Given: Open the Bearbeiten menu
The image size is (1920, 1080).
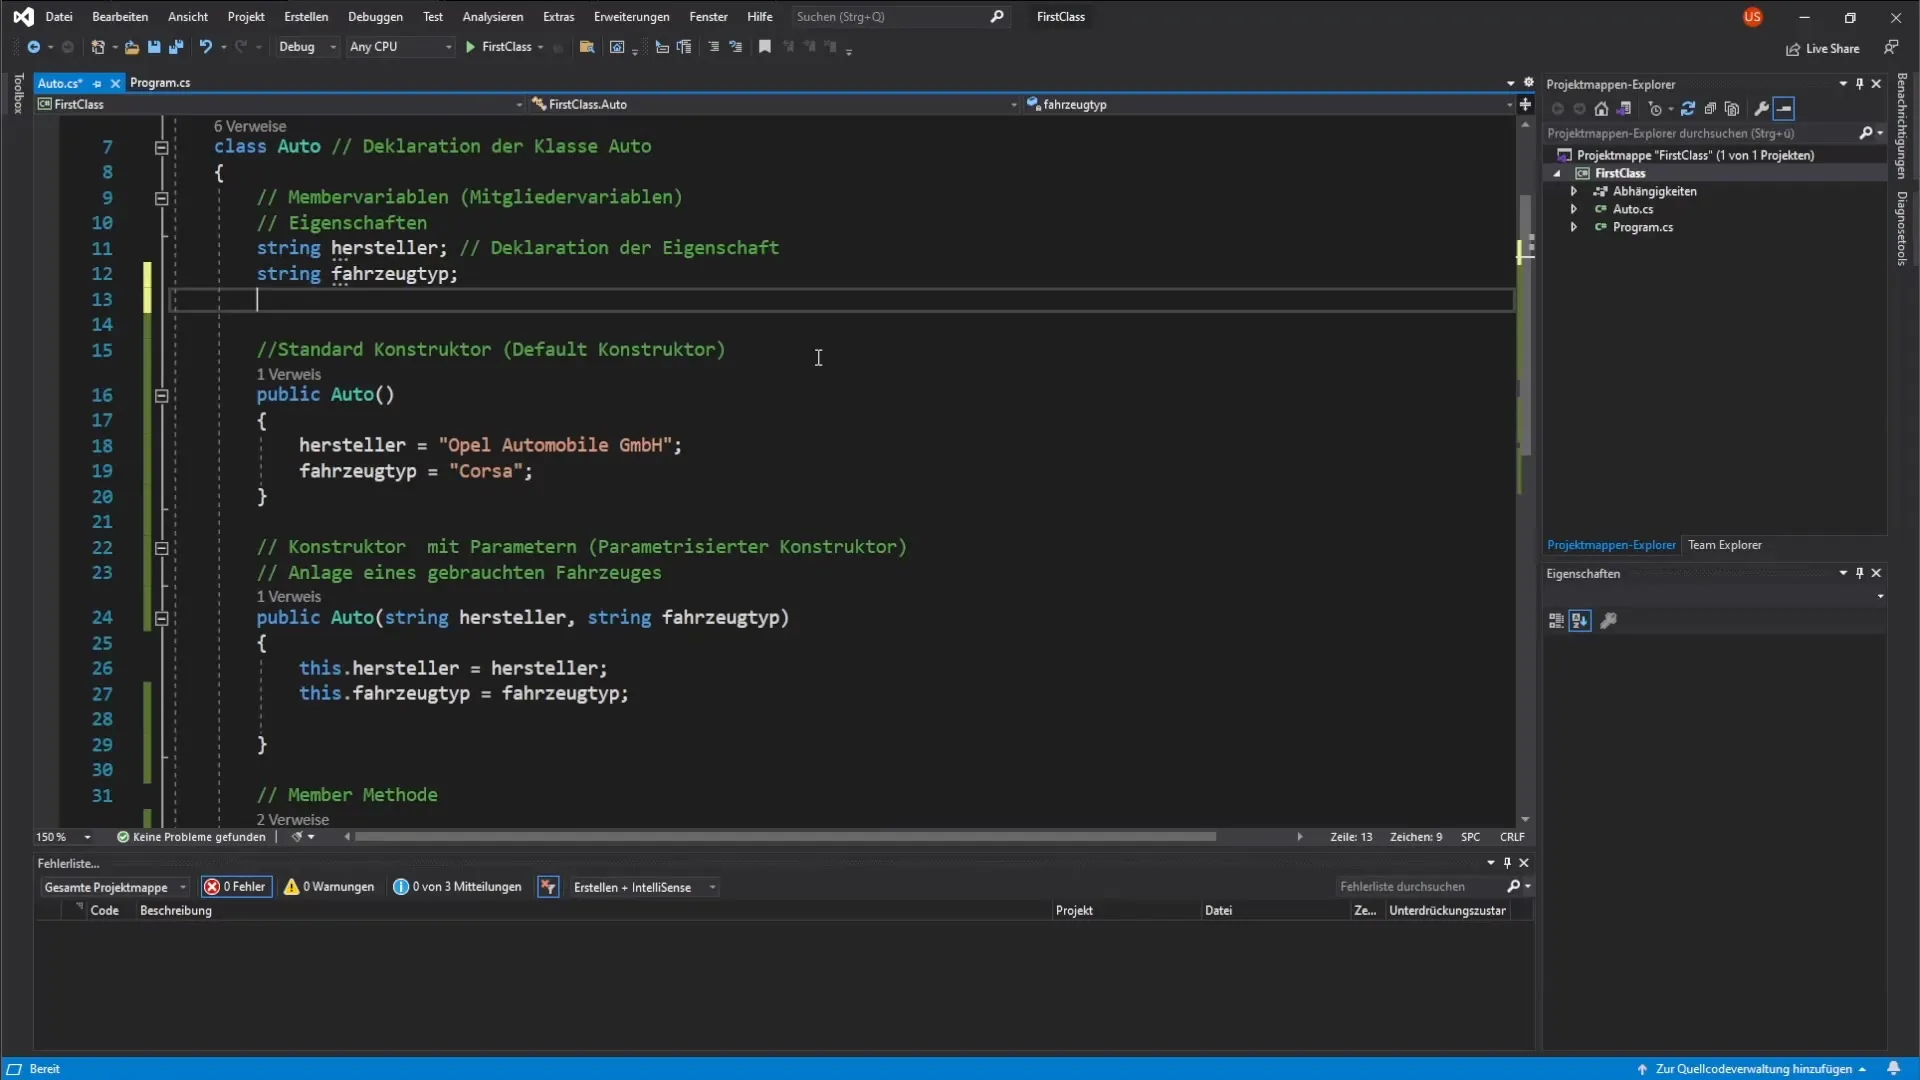Looking at the screenshot, I should pos(120,17).
